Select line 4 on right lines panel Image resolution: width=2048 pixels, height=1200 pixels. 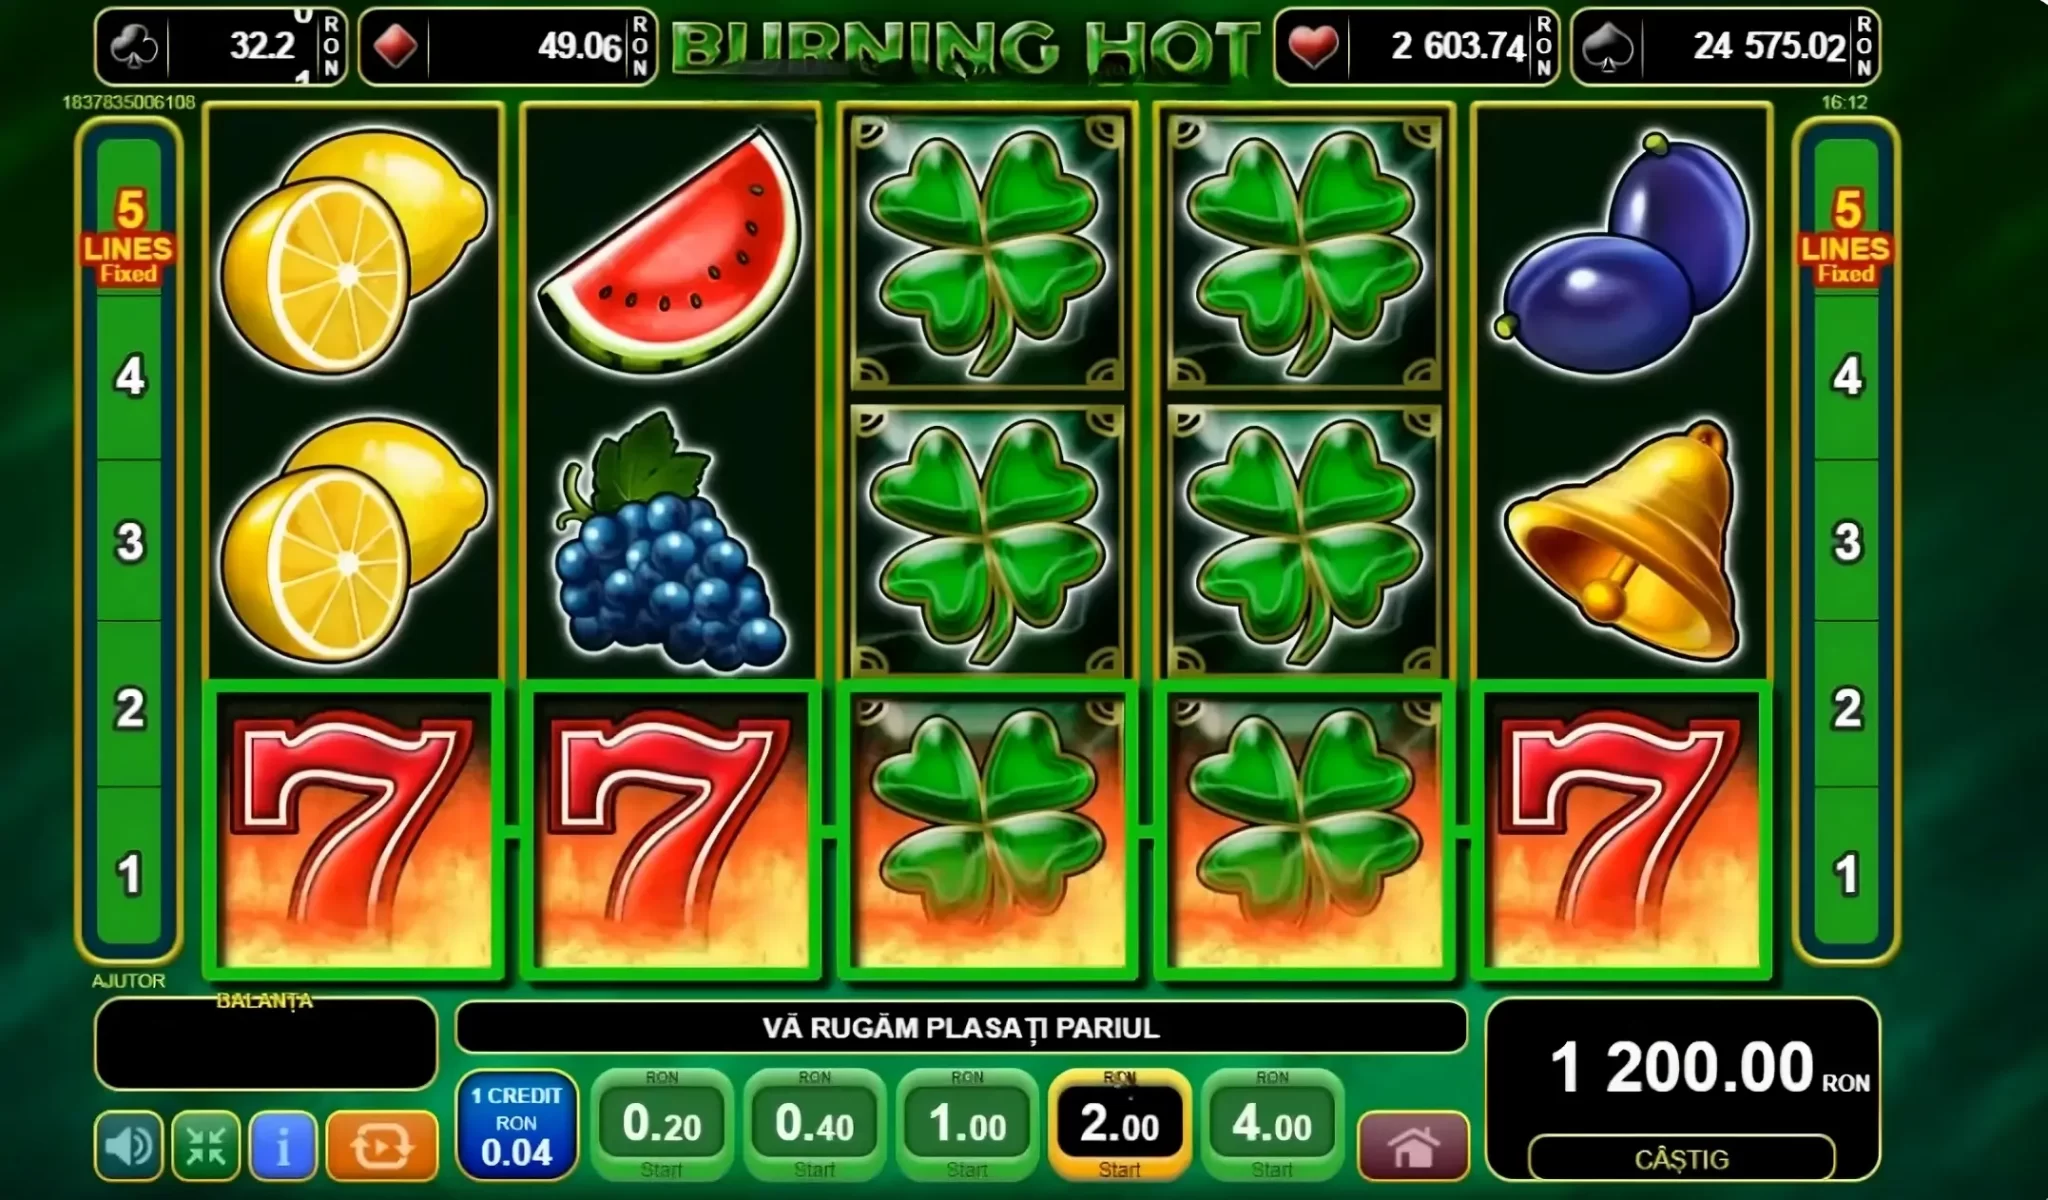pos(1846,377)
